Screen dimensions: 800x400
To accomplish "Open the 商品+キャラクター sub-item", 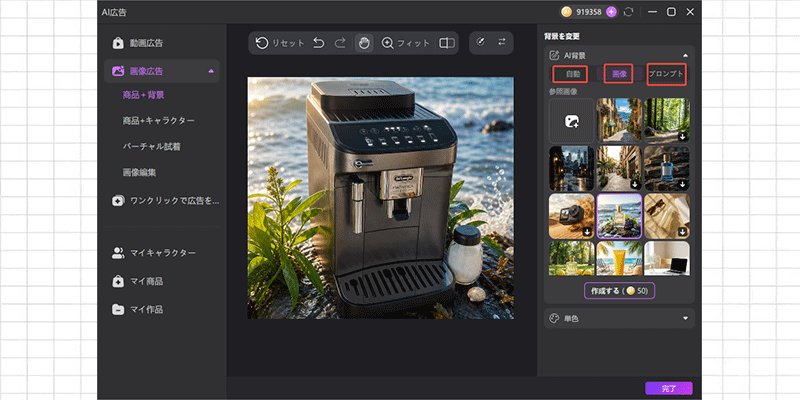I will pos(158,120).
